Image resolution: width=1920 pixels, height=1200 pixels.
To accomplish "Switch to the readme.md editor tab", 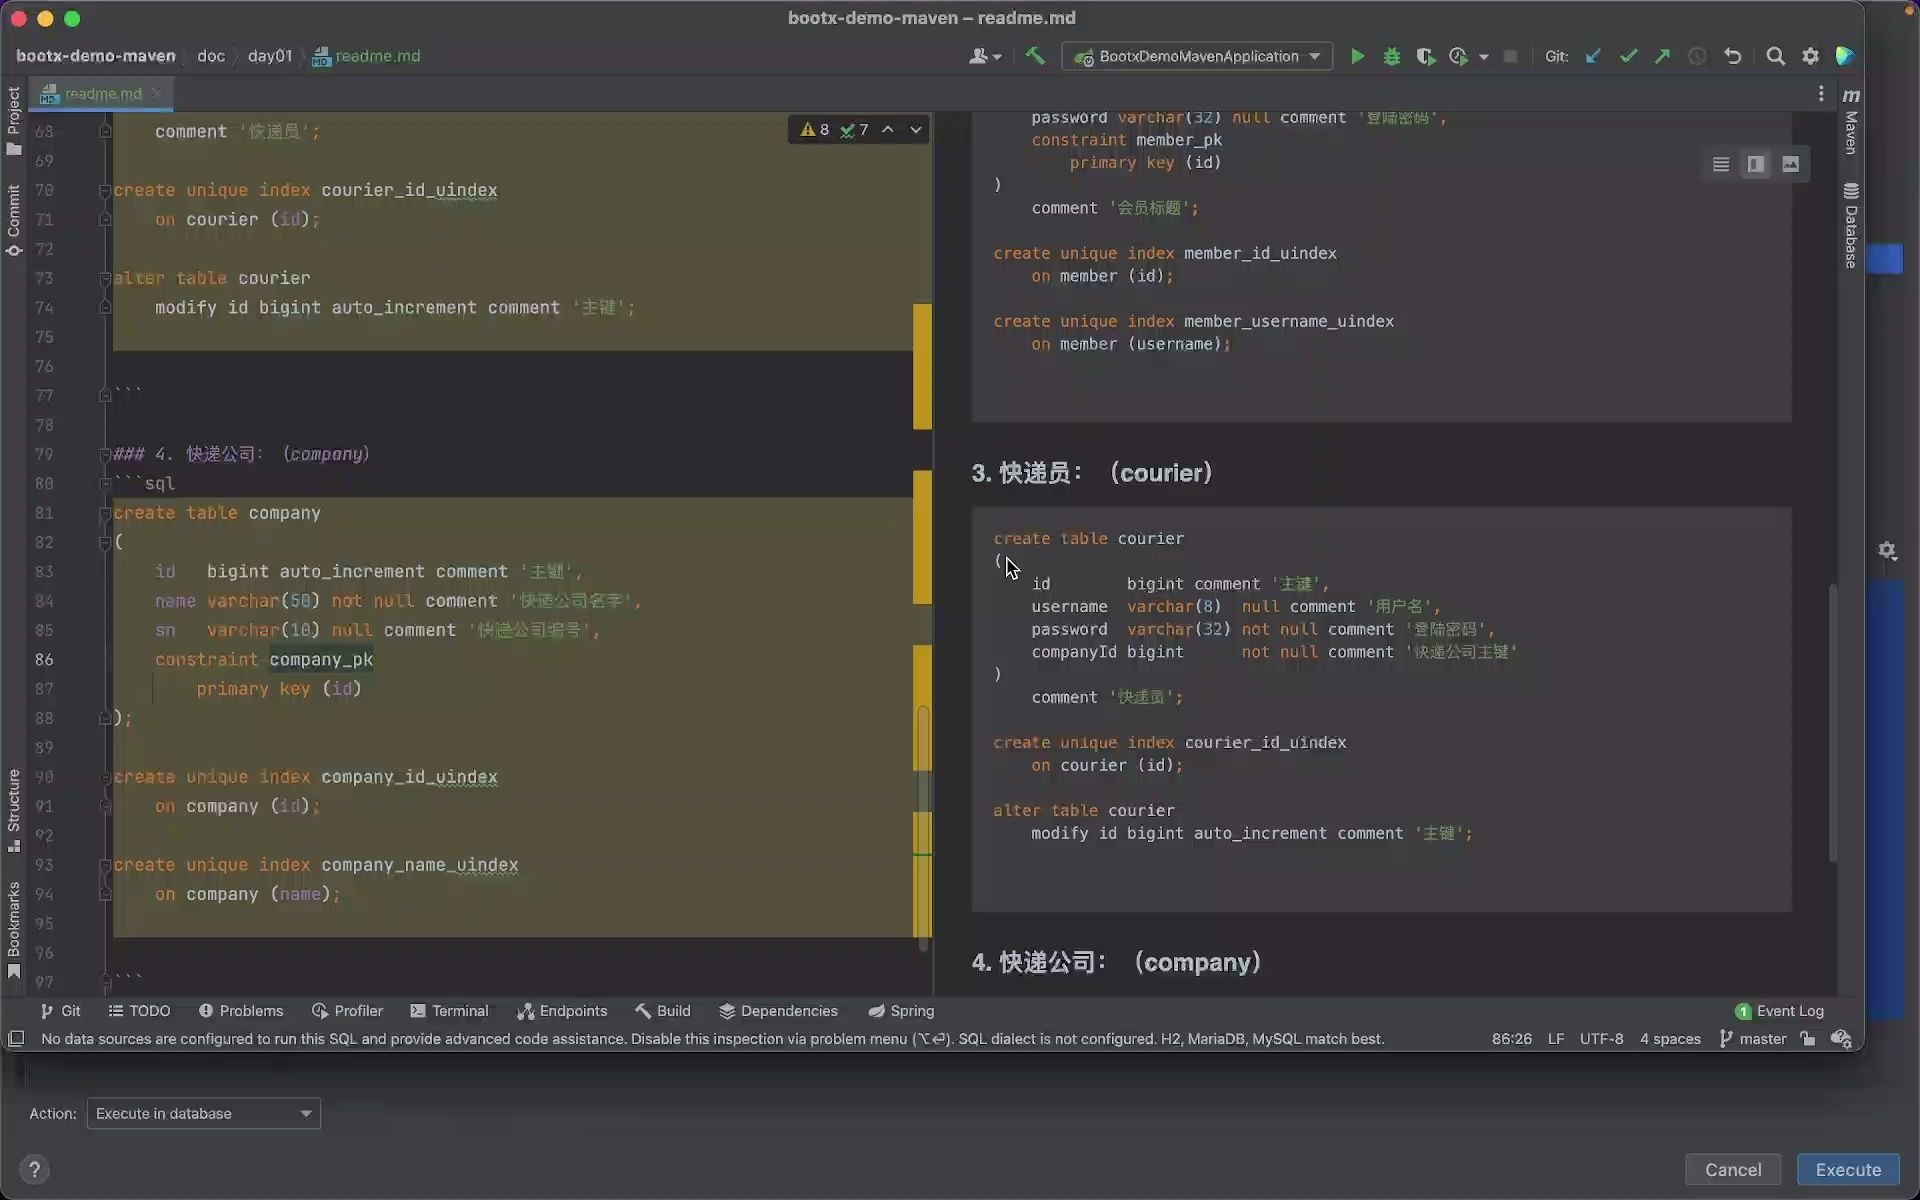I will (x=103, y=94).
